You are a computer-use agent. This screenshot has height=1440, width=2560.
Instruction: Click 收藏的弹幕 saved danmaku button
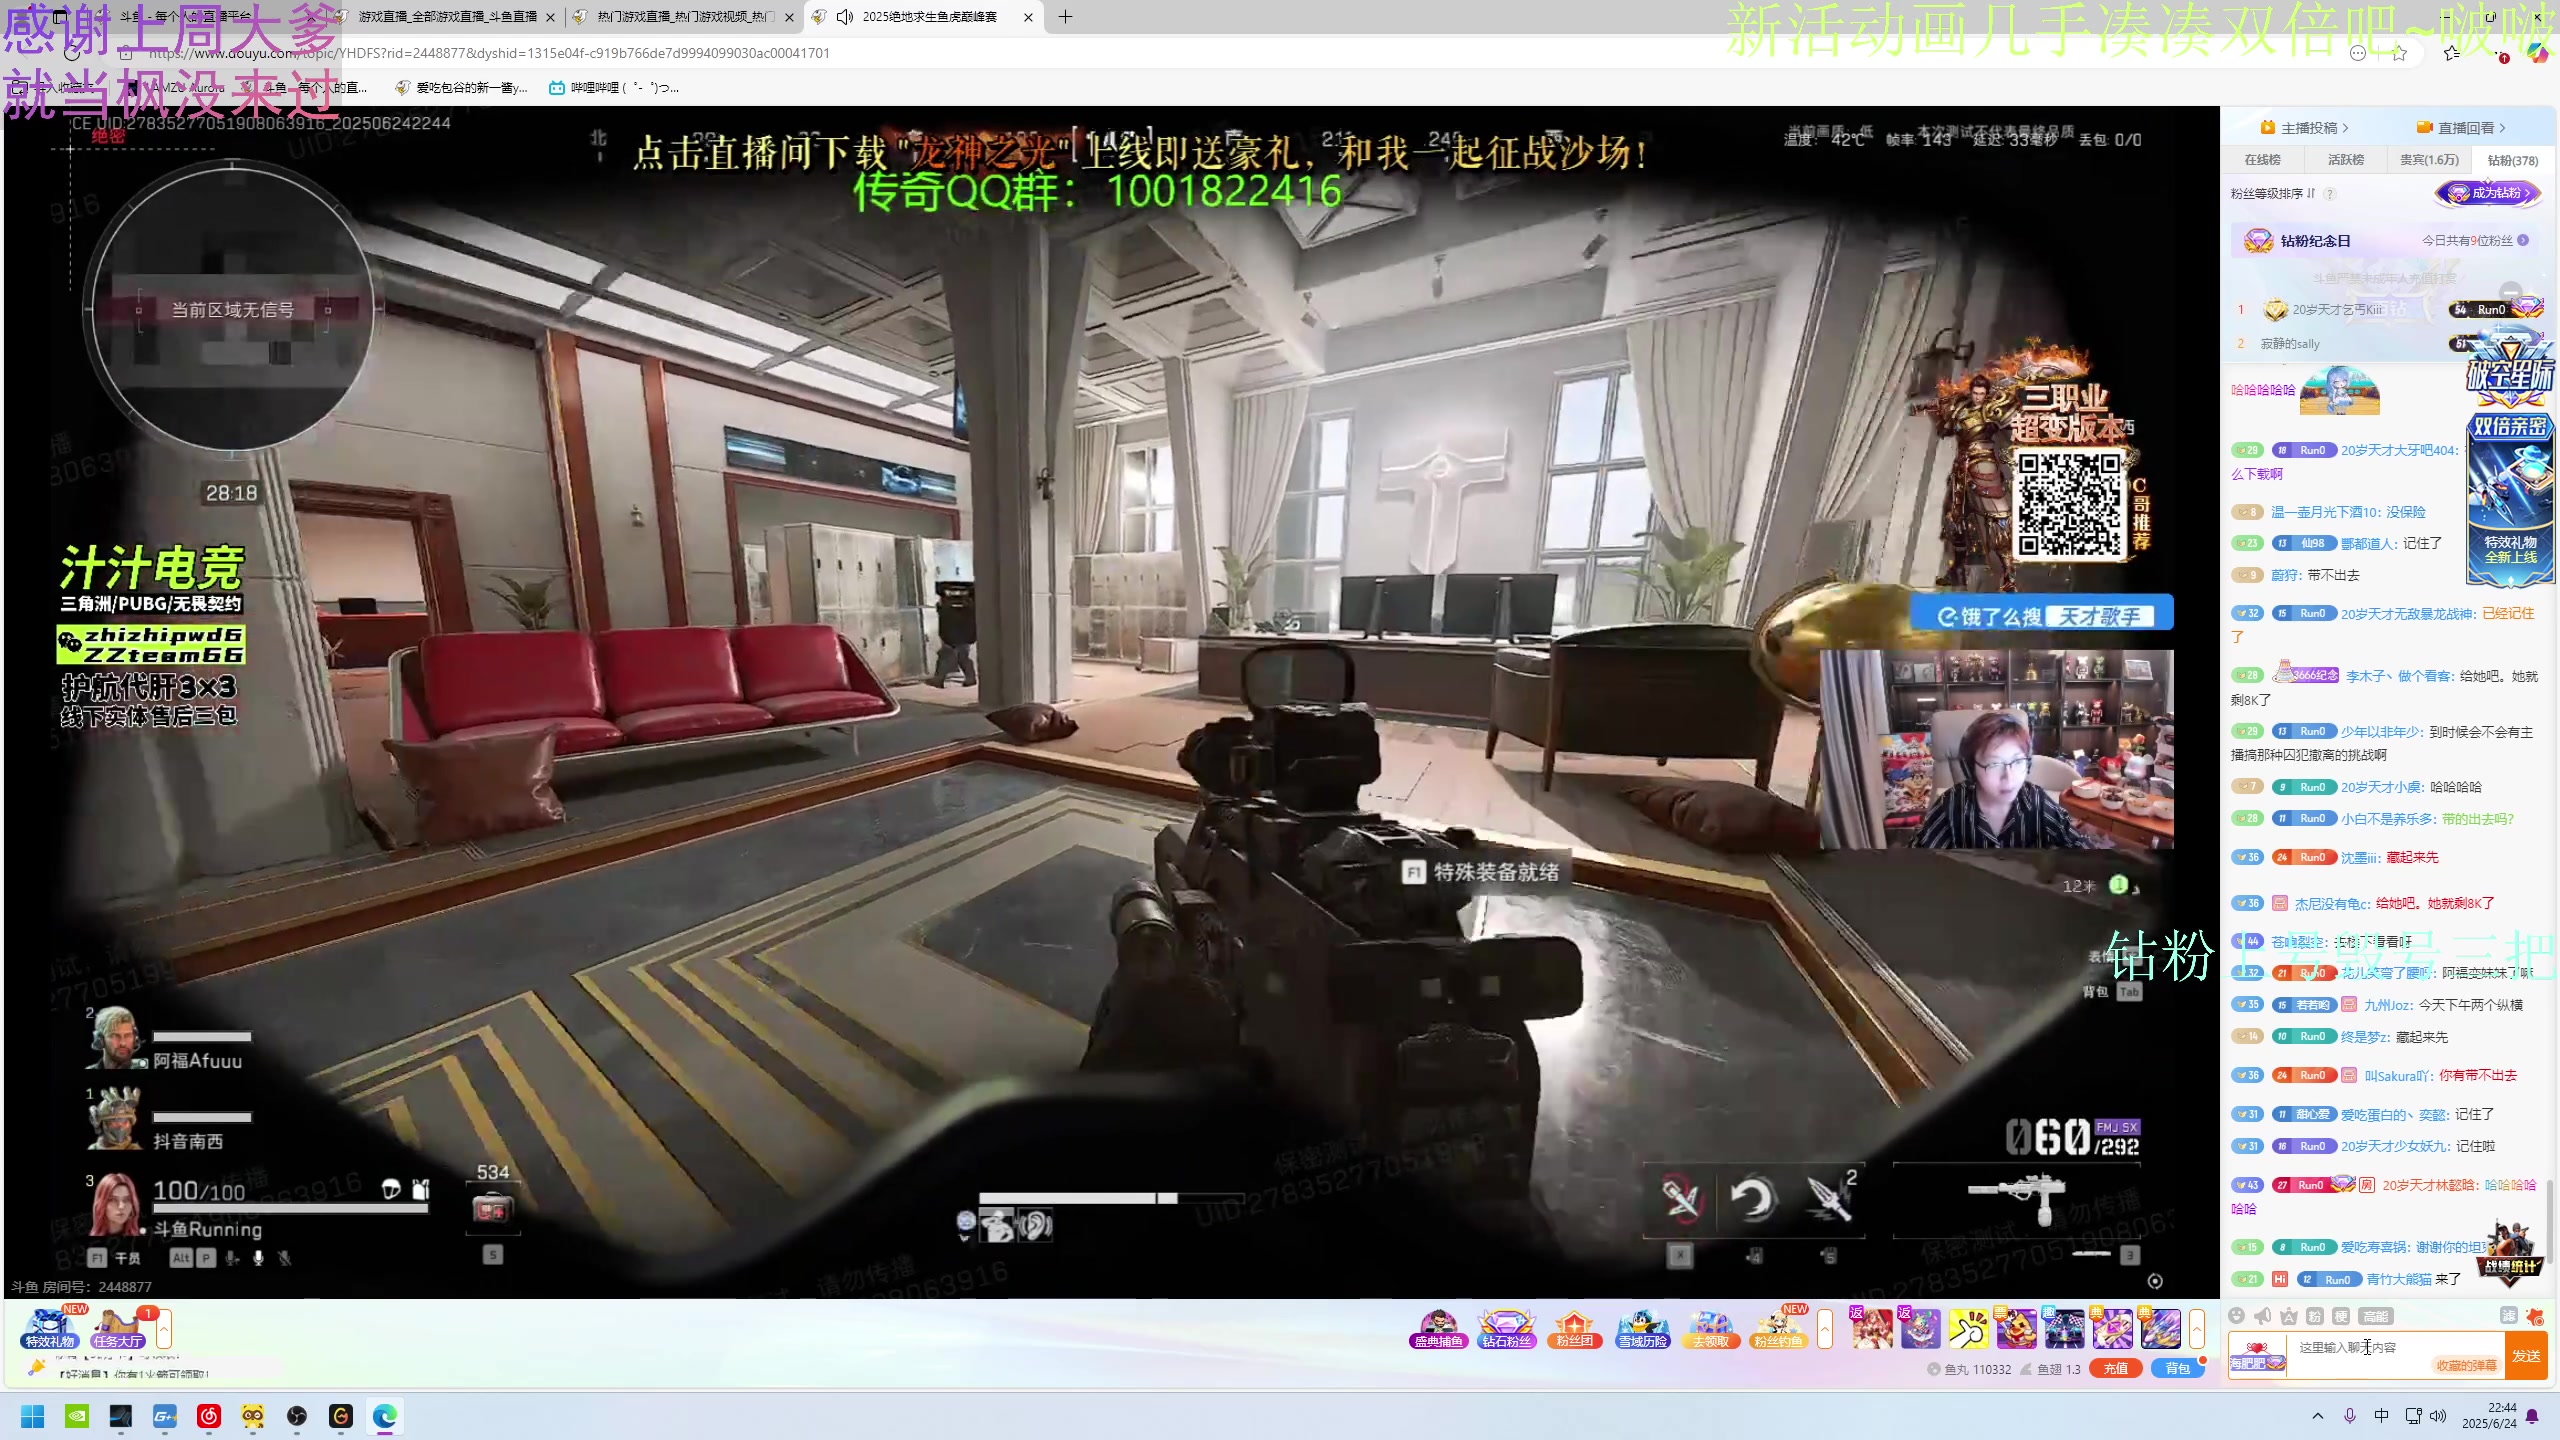[x=2466, y=1365]
